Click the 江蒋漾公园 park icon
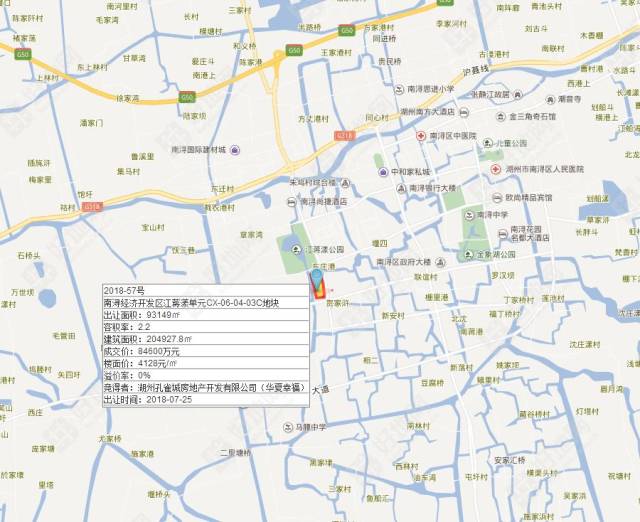This screenshot has height=522, width=640. [x=296, y=249]
